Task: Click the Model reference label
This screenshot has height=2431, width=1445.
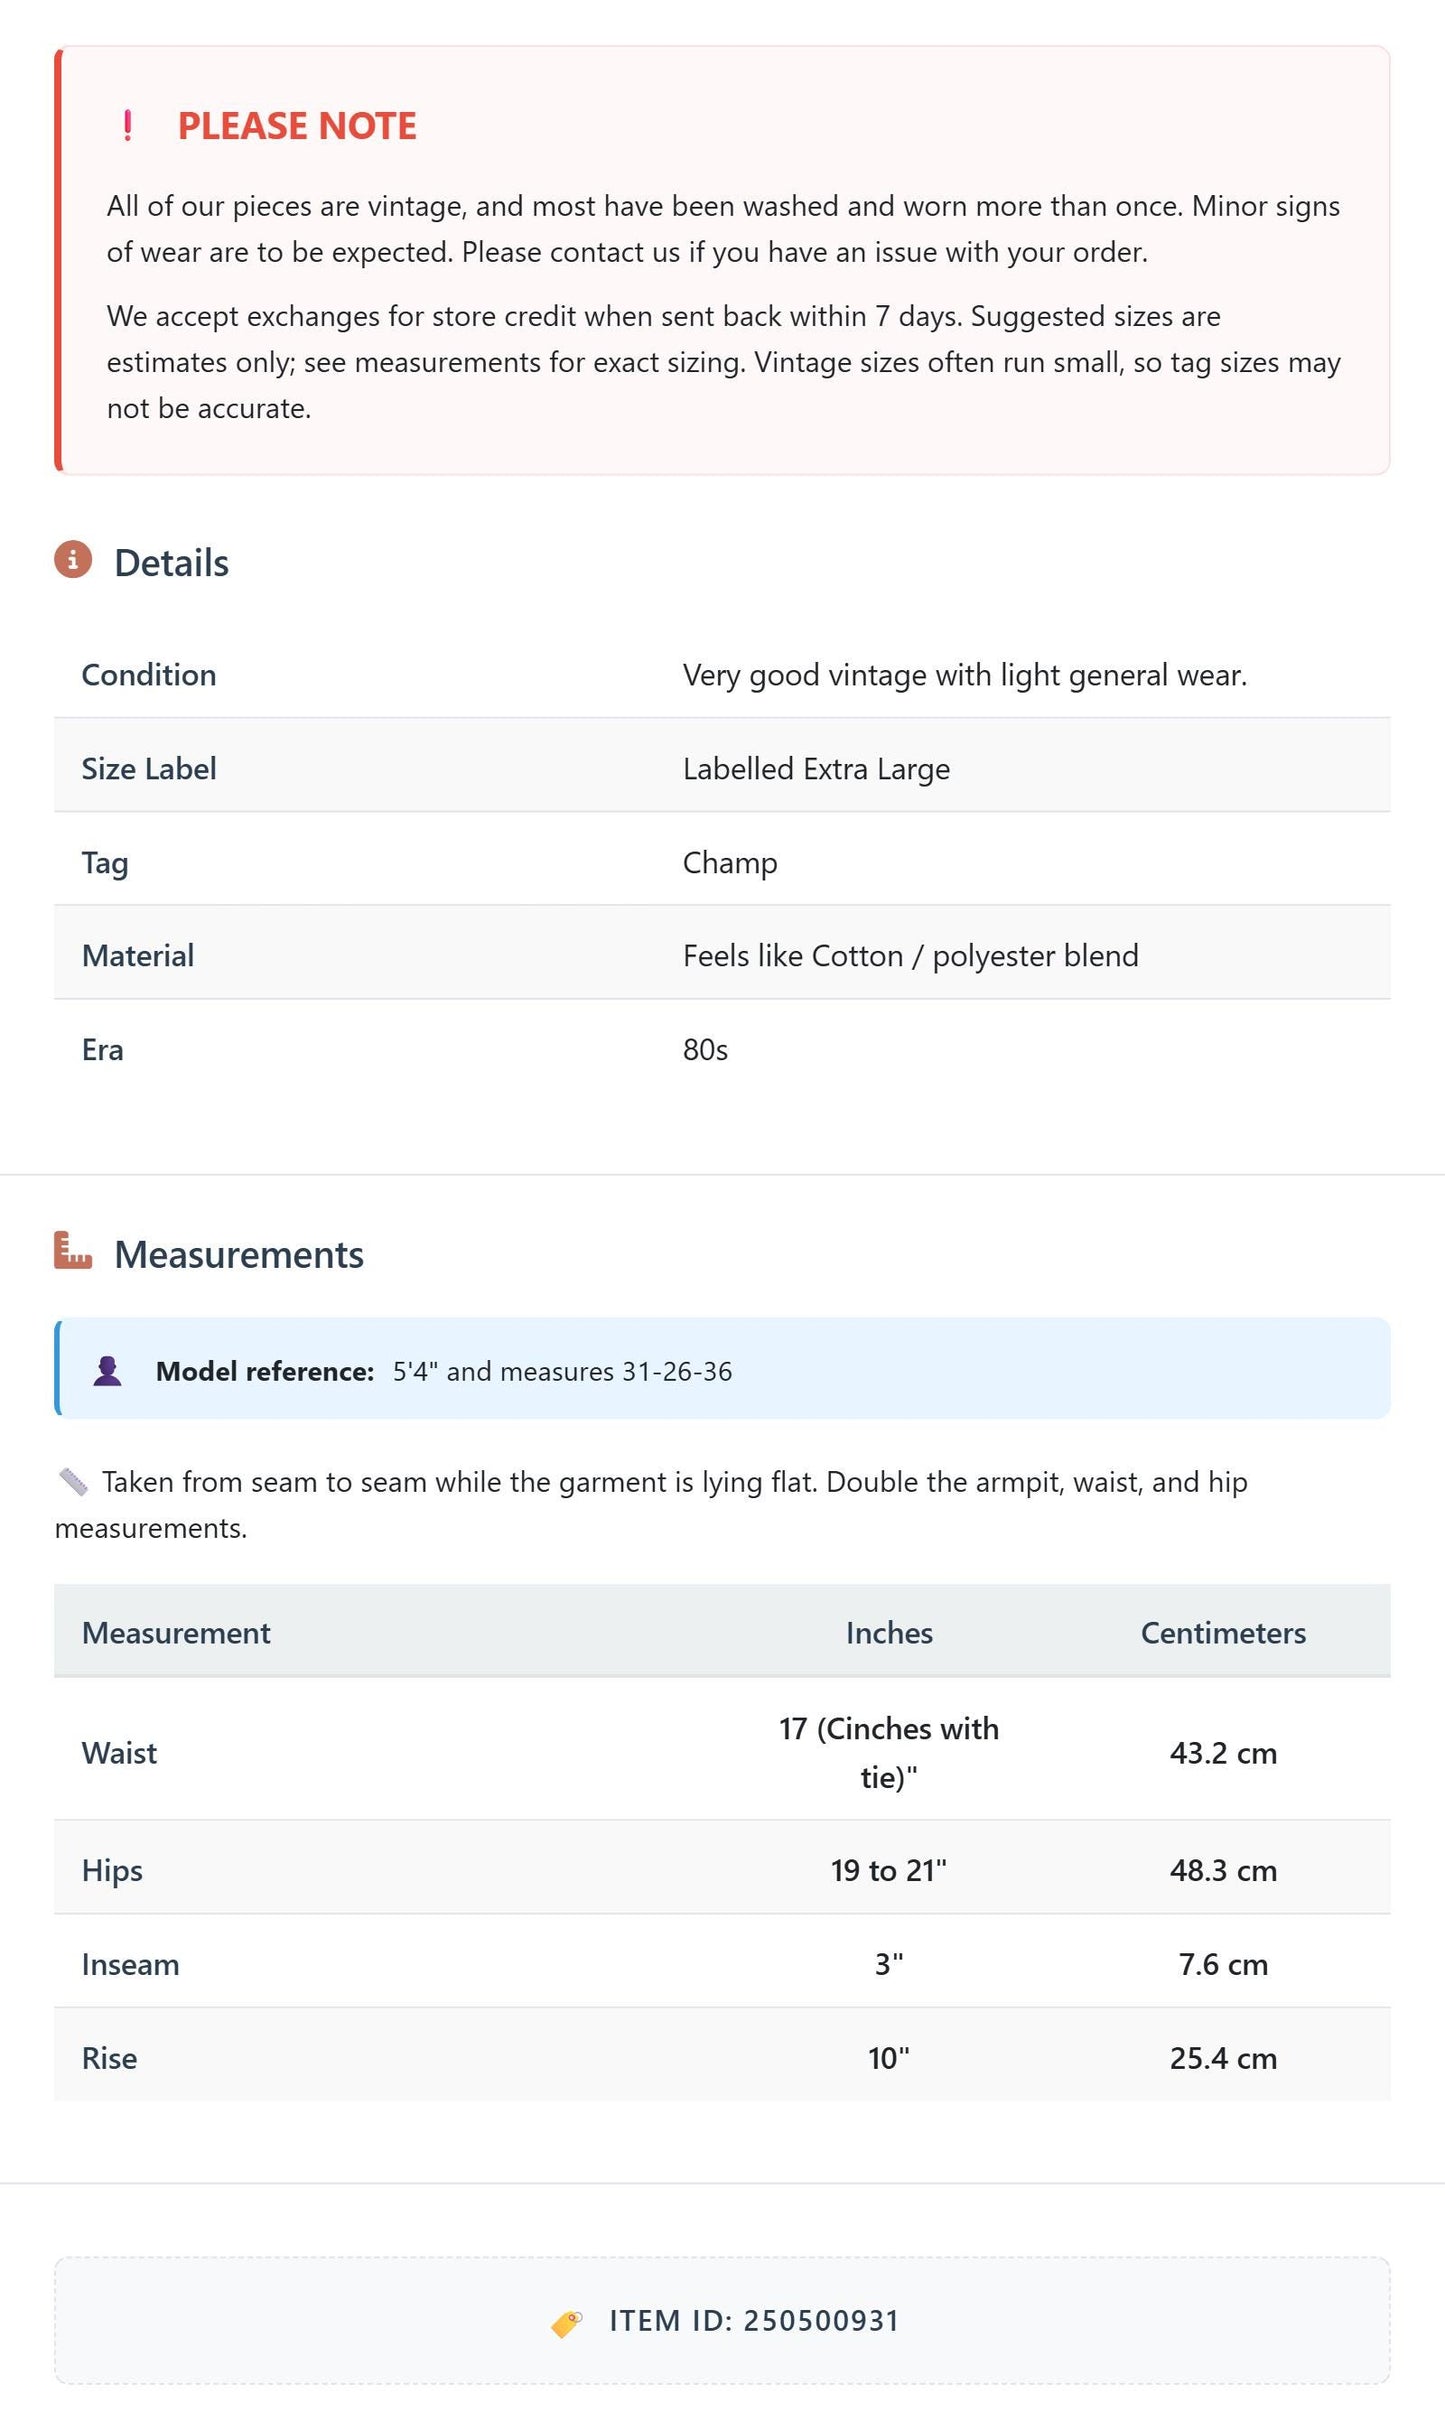Action: pos(265,1371)
